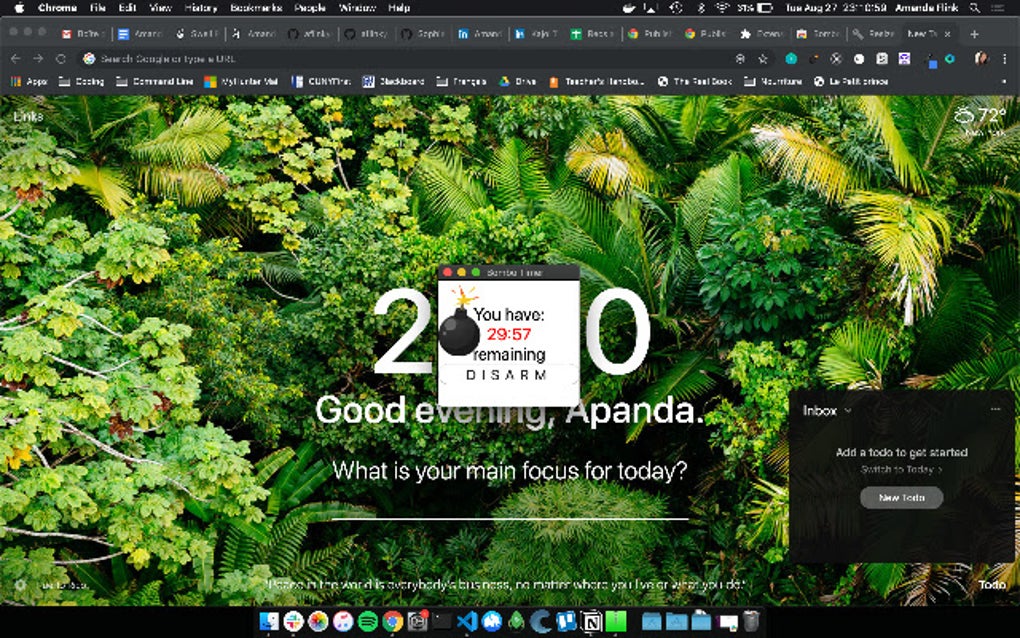
Task: Launch Visual Studio Code from the dock
Action: [x=467, y=621]
